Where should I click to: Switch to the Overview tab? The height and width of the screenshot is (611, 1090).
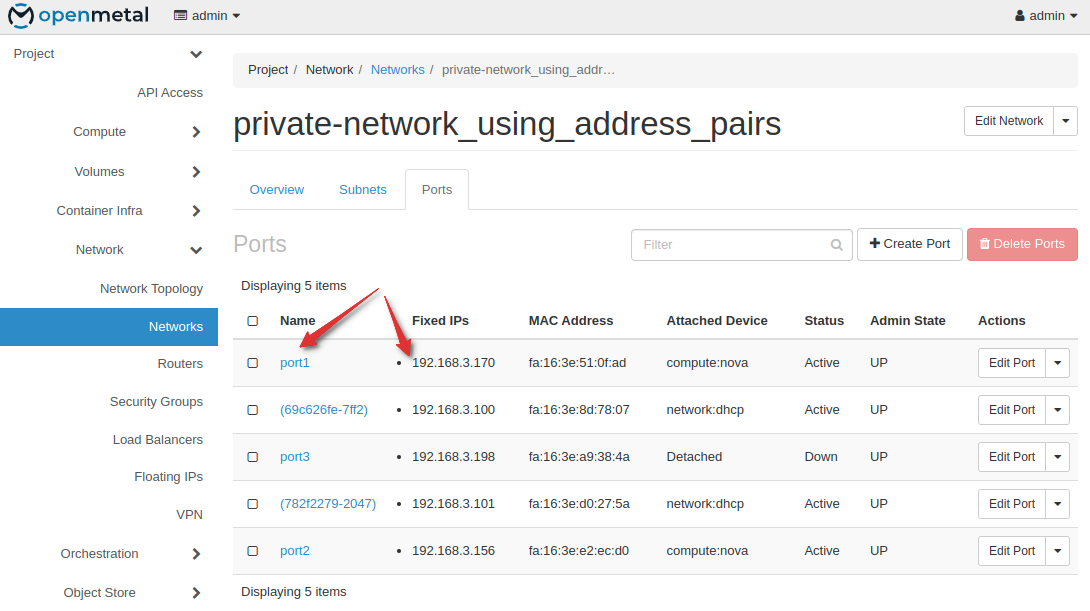click(x=277, y=189)
